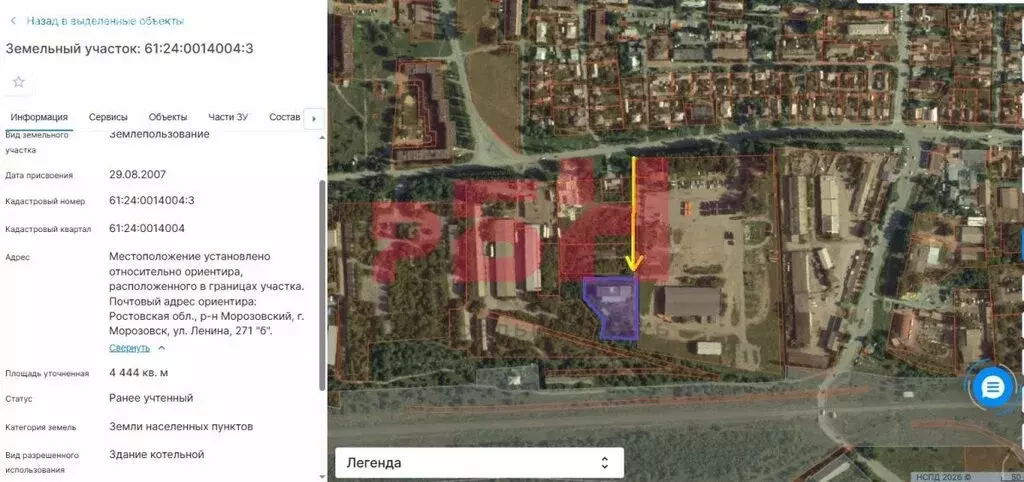
Task: Expand the Легенда dropdown
Action: click(478, 463)
